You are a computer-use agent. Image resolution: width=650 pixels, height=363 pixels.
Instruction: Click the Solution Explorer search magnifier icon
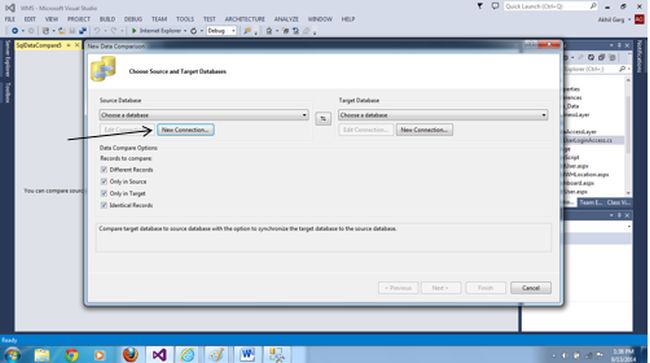[622, 69]
